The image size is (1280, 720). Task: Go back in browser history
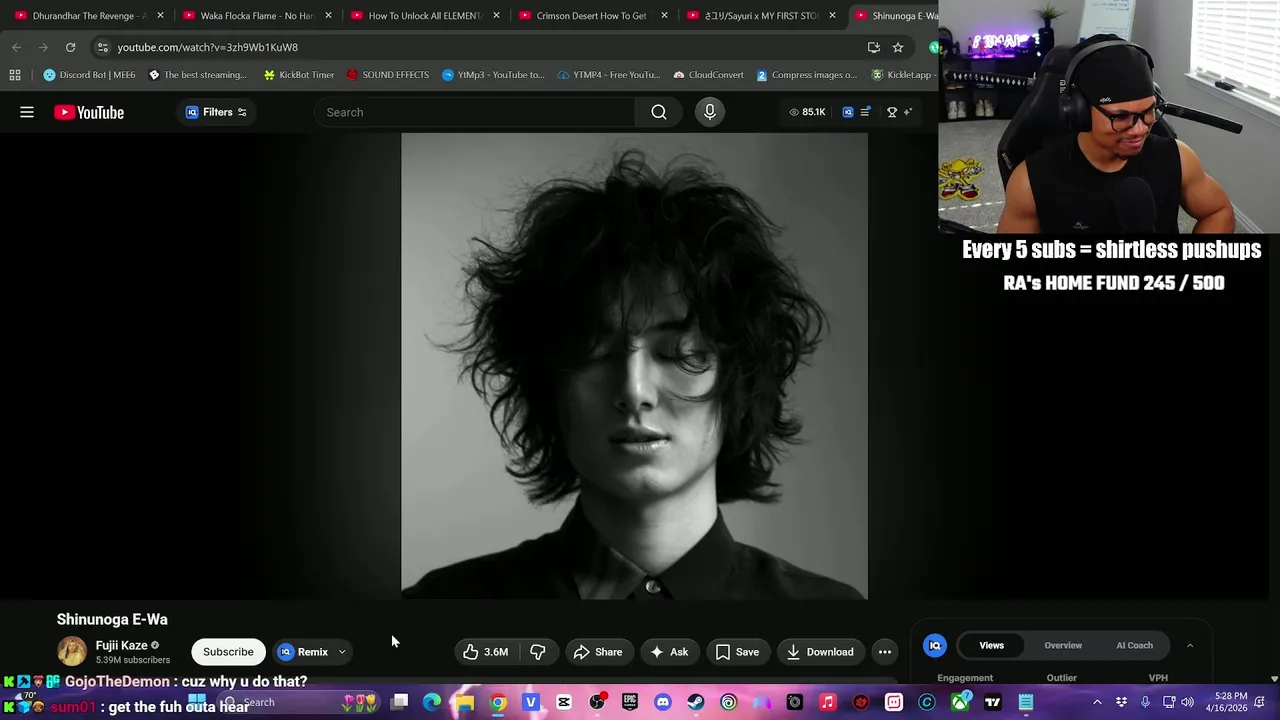point(17,47)
